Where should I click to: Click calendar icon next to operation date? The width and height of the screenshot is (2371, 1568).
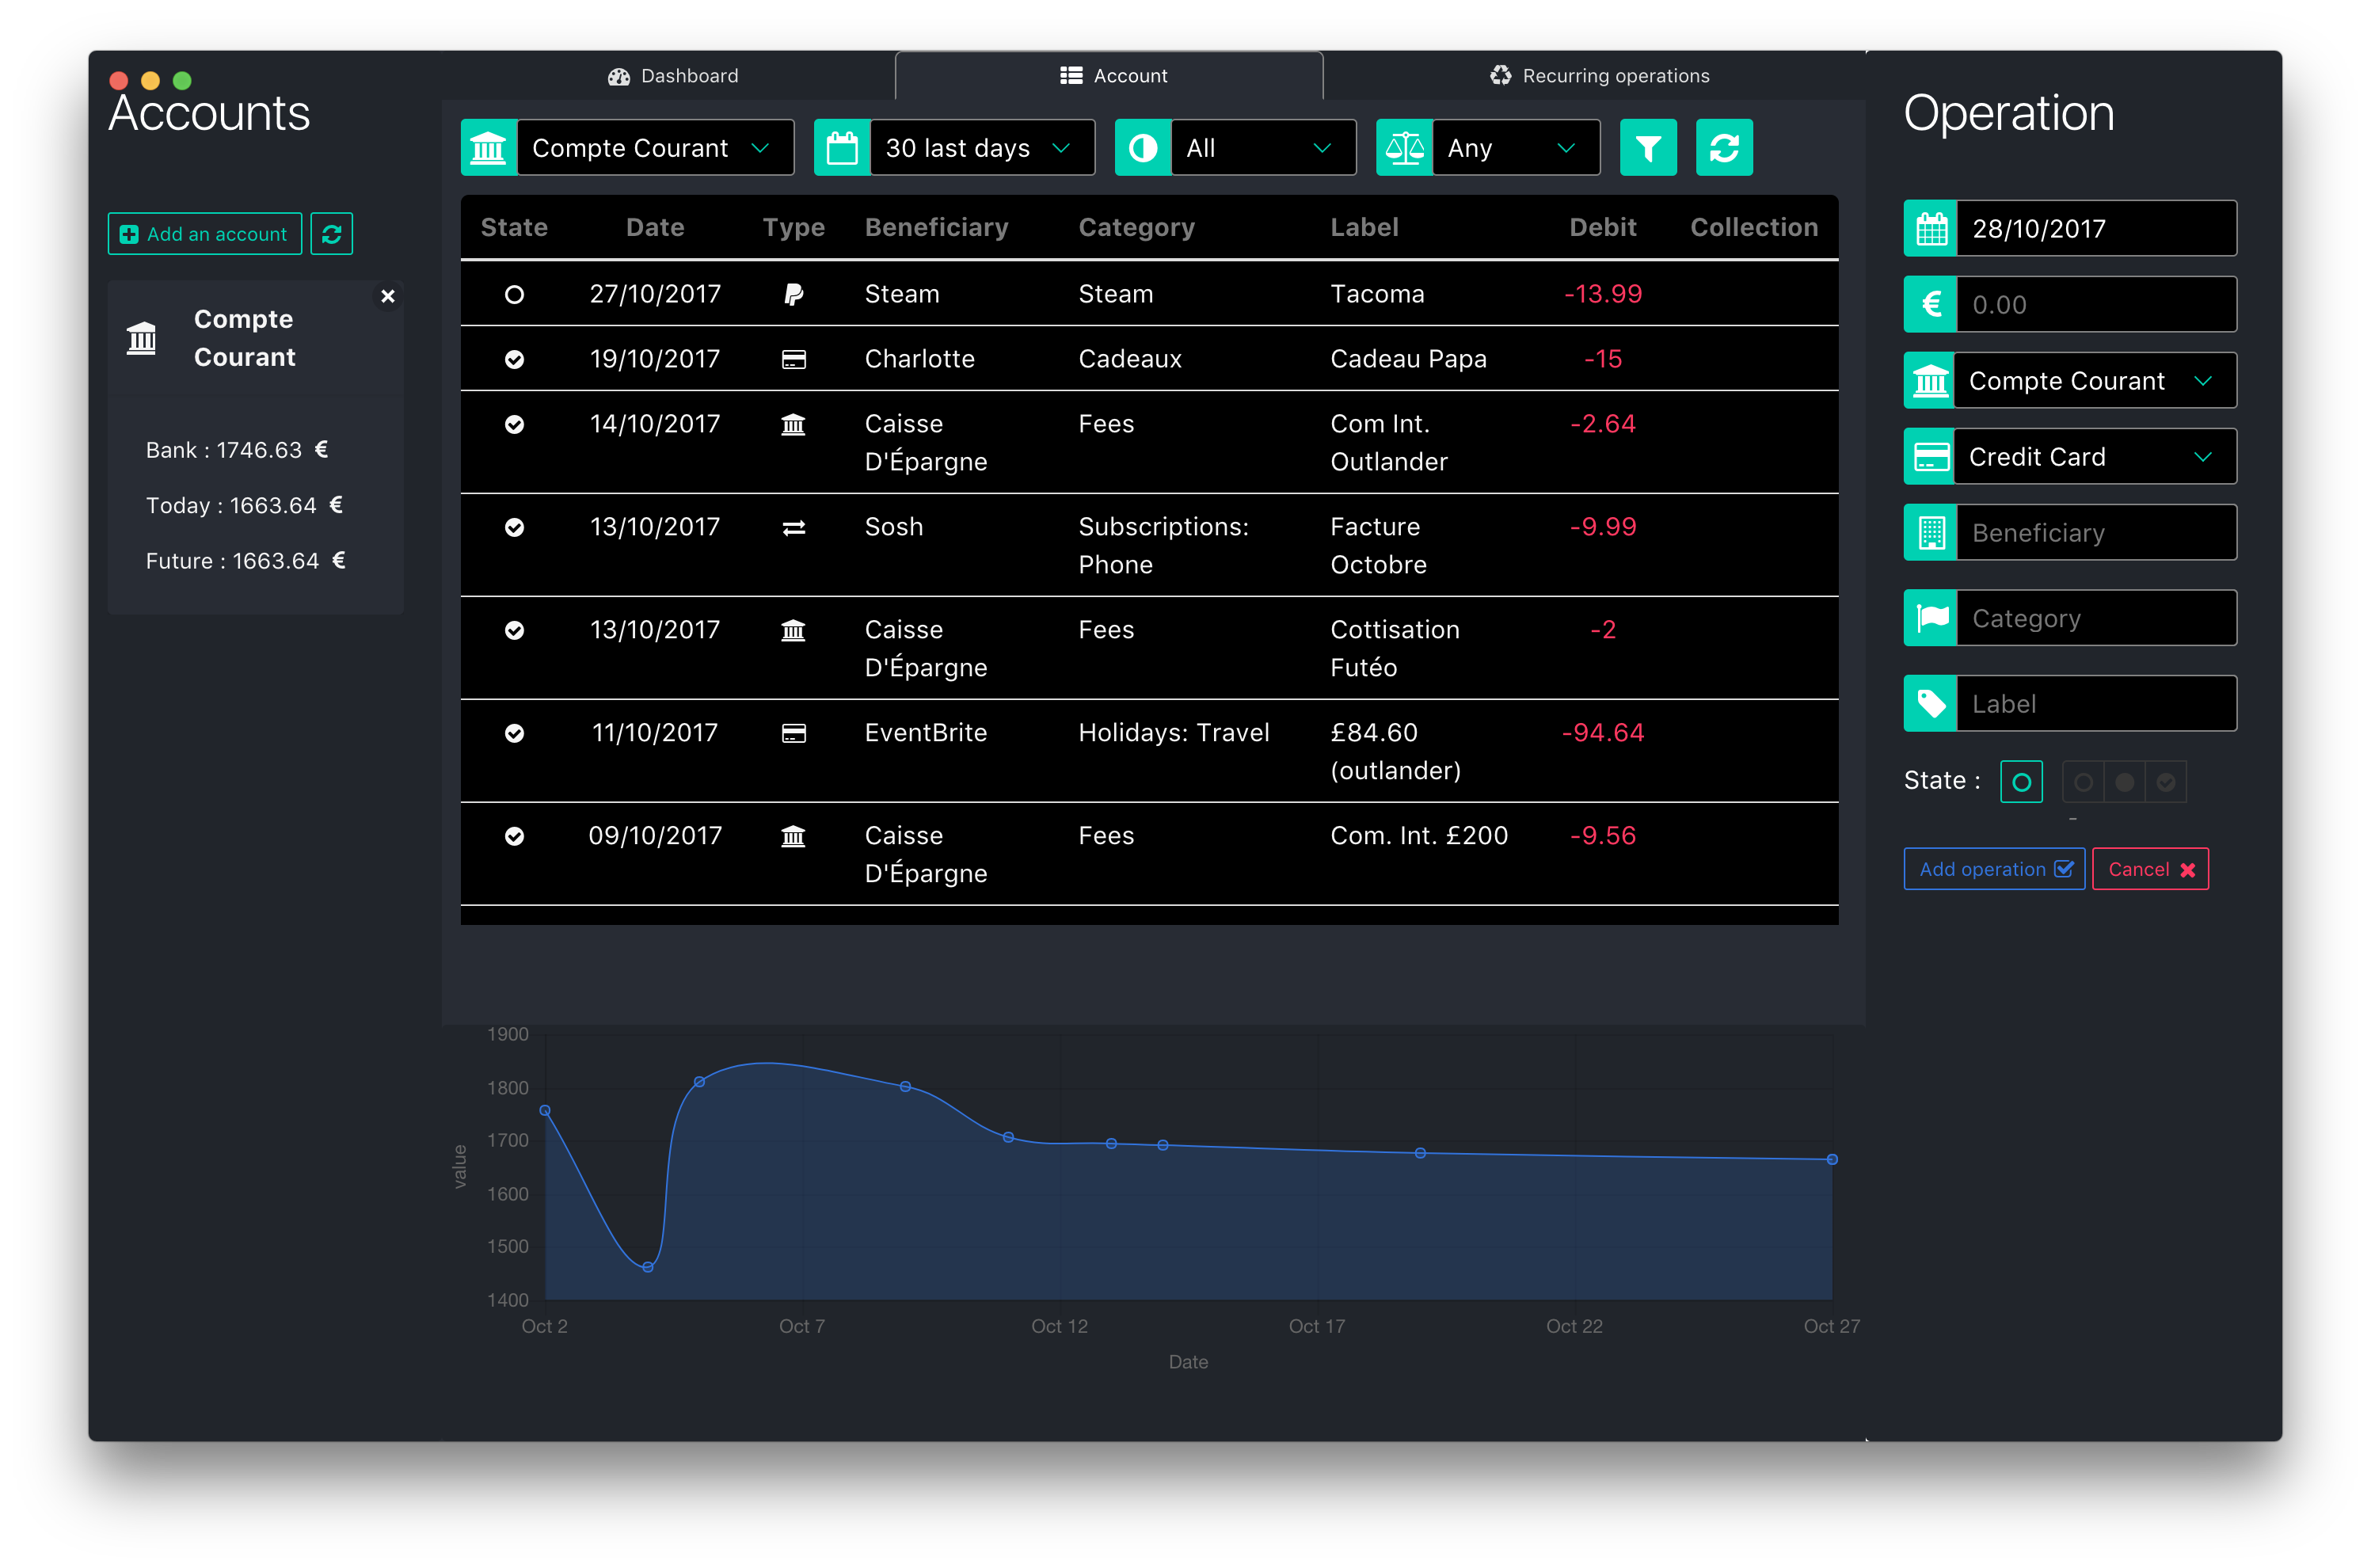1930,229
